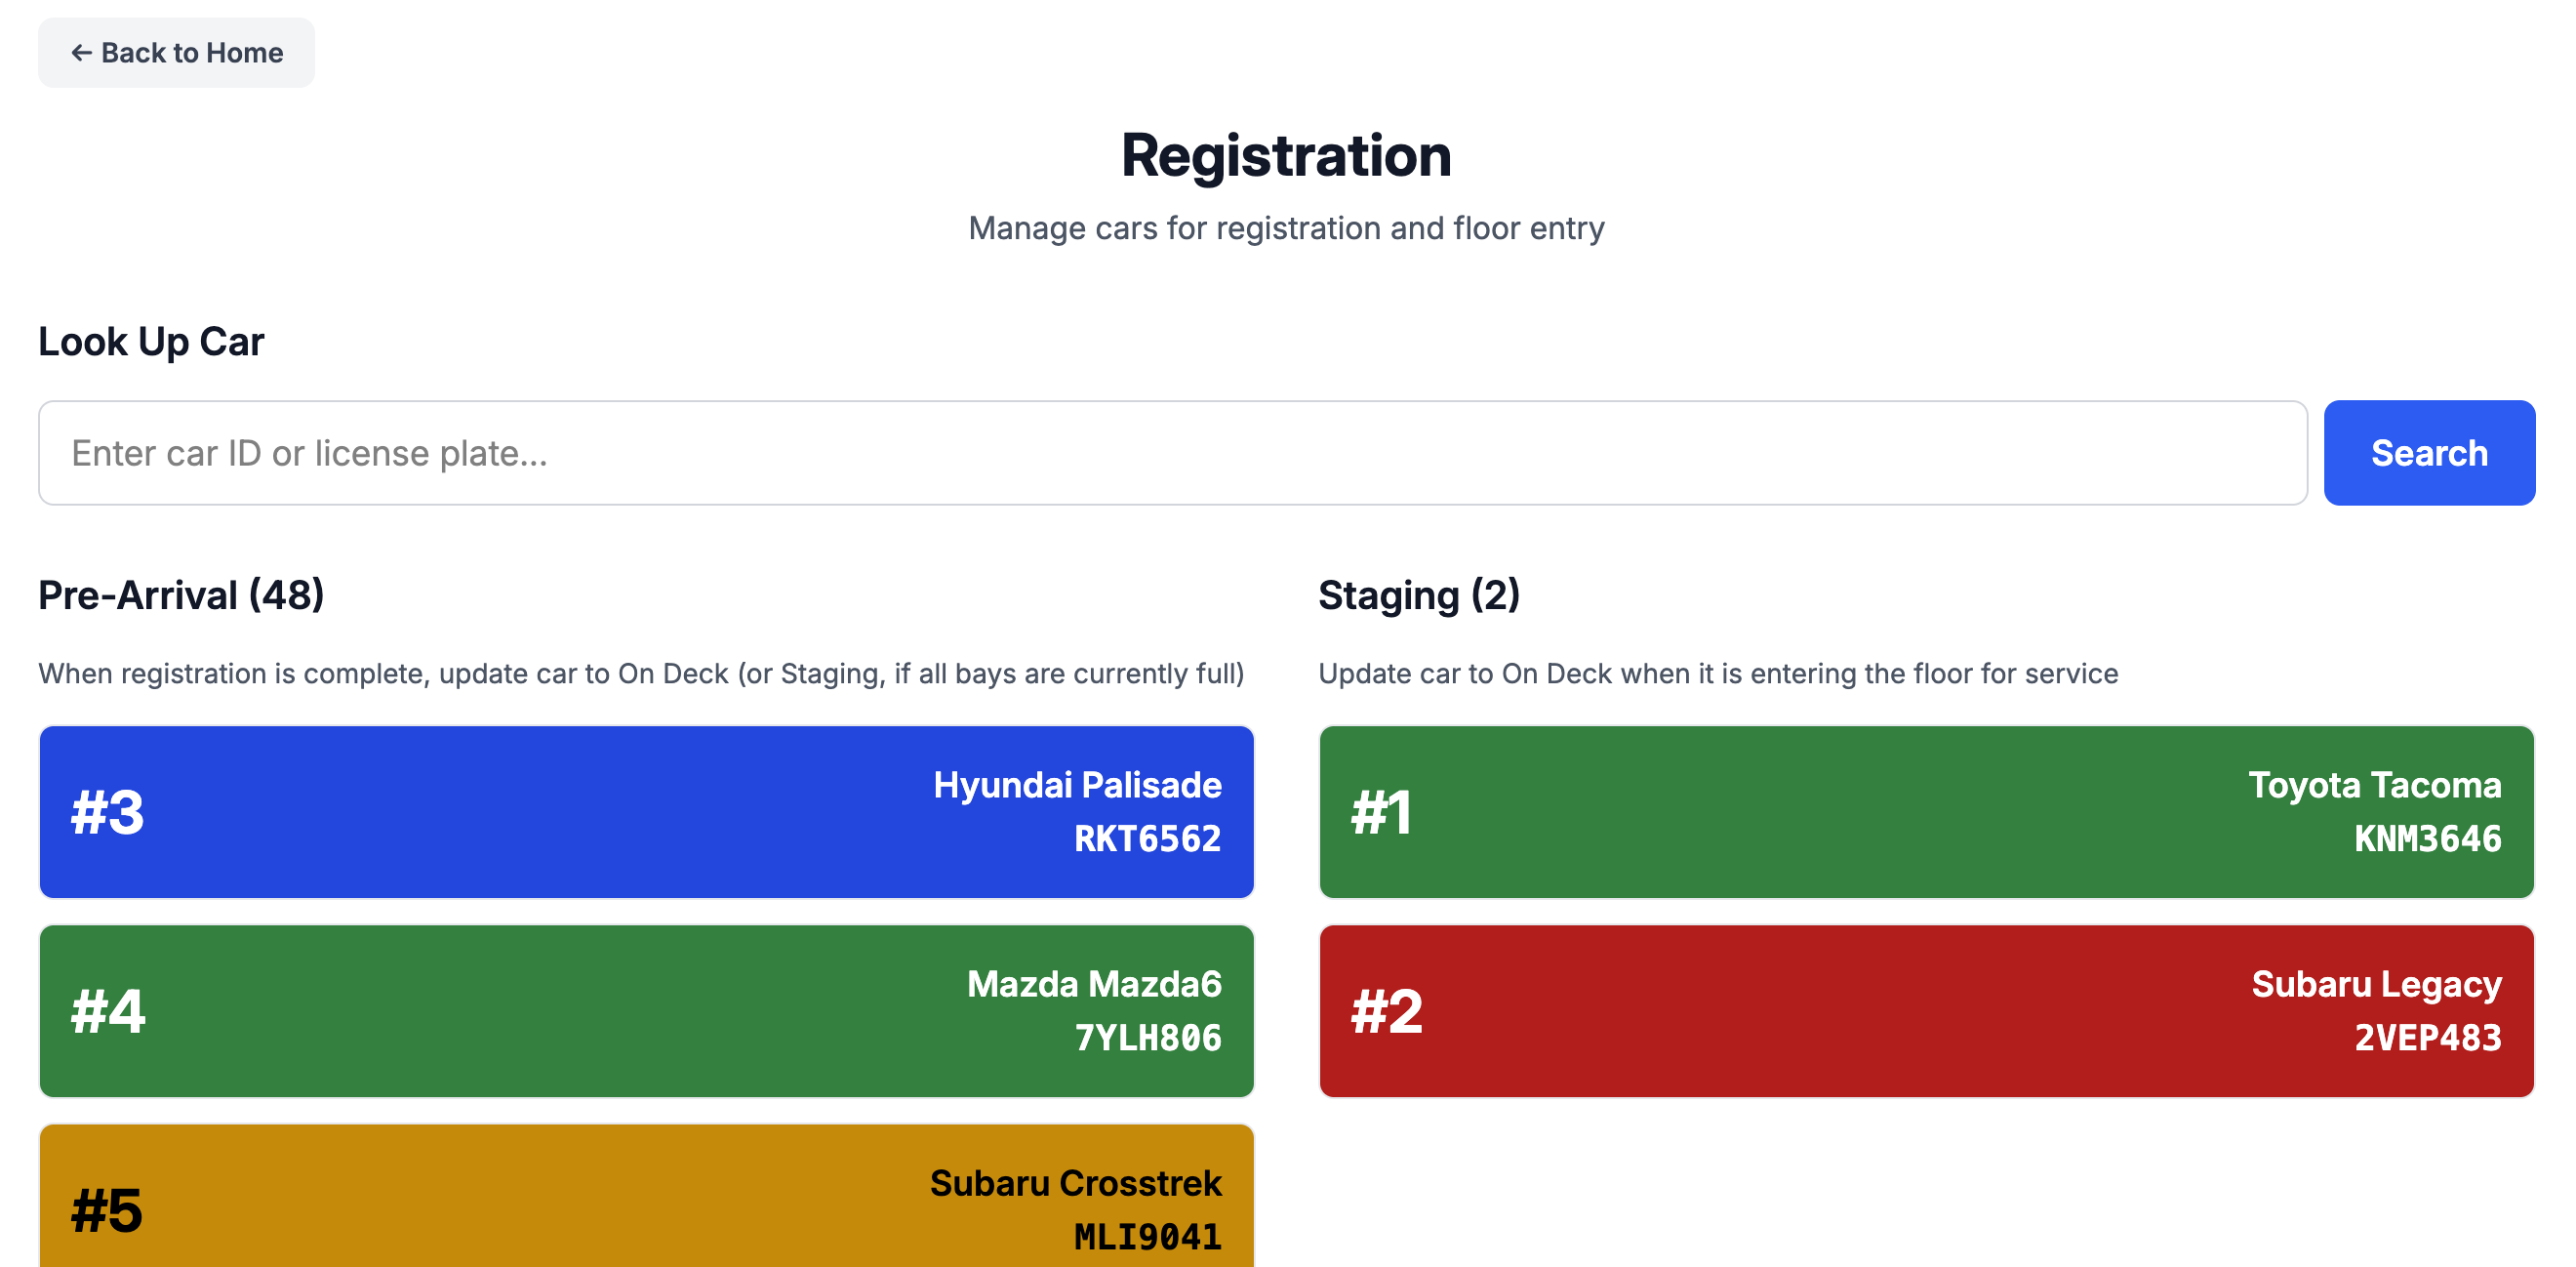Image resolution: width=2576 pixels, height=1267 pixels.
Task: Open the Hyundai Palisade car card
Action: click(646, 811)
